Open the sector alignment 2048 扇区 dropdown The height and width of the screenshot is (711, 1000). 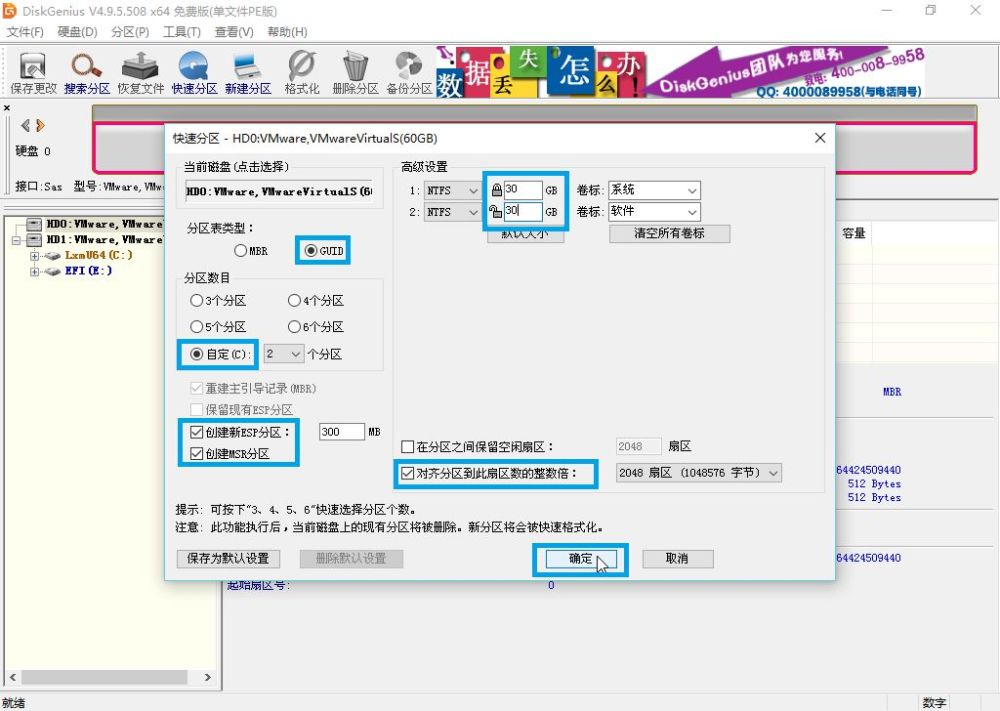pos(698,473)
